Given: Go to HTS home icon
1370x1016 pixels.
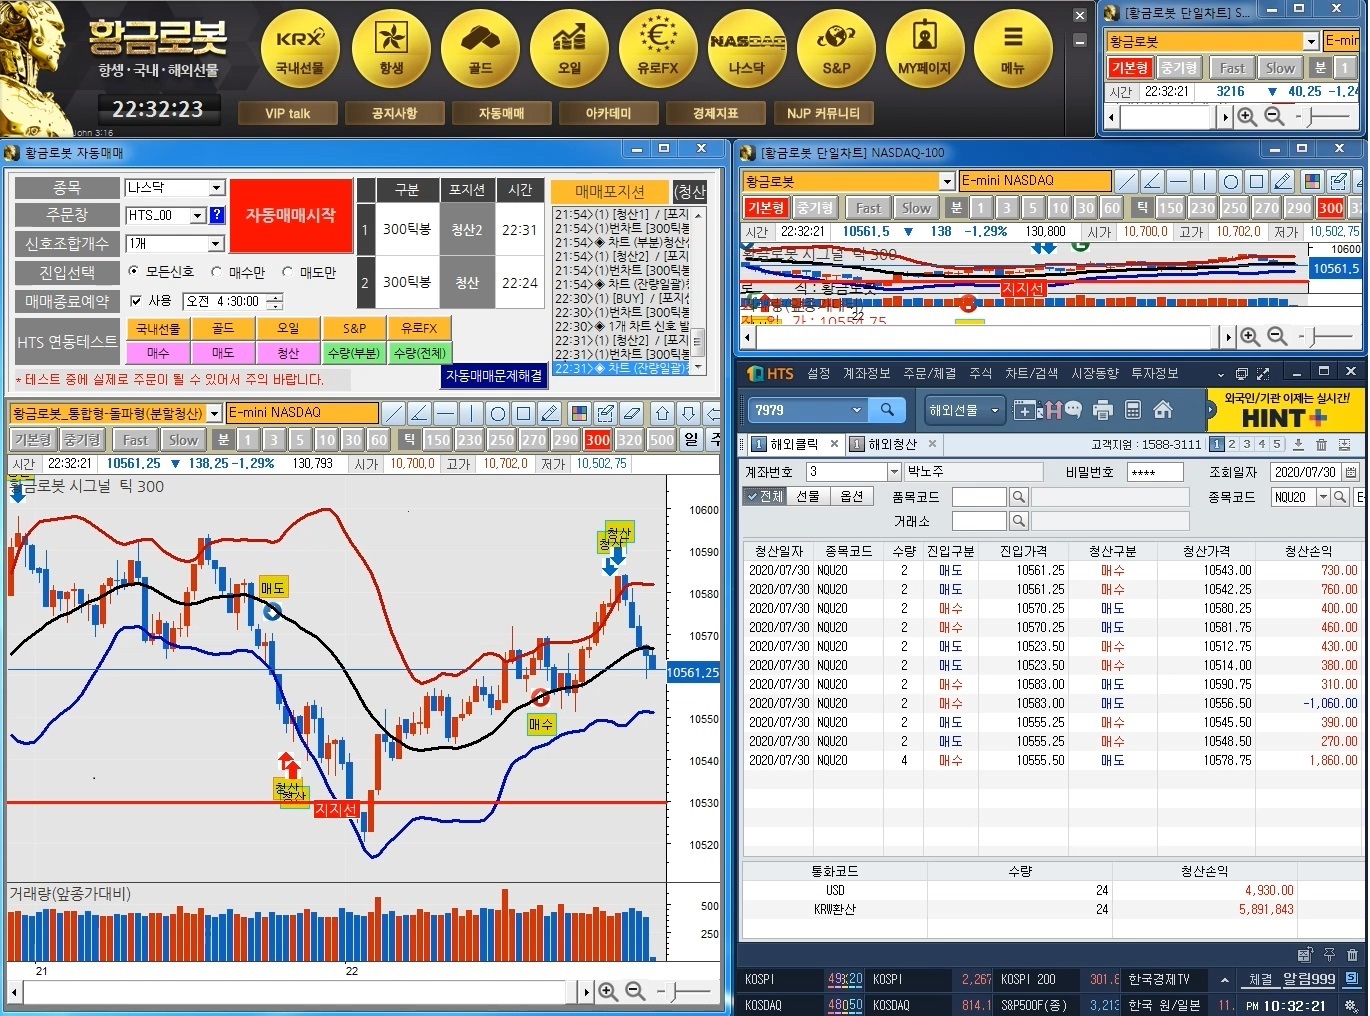Looking at the screenshot, I should (1163, 410).
